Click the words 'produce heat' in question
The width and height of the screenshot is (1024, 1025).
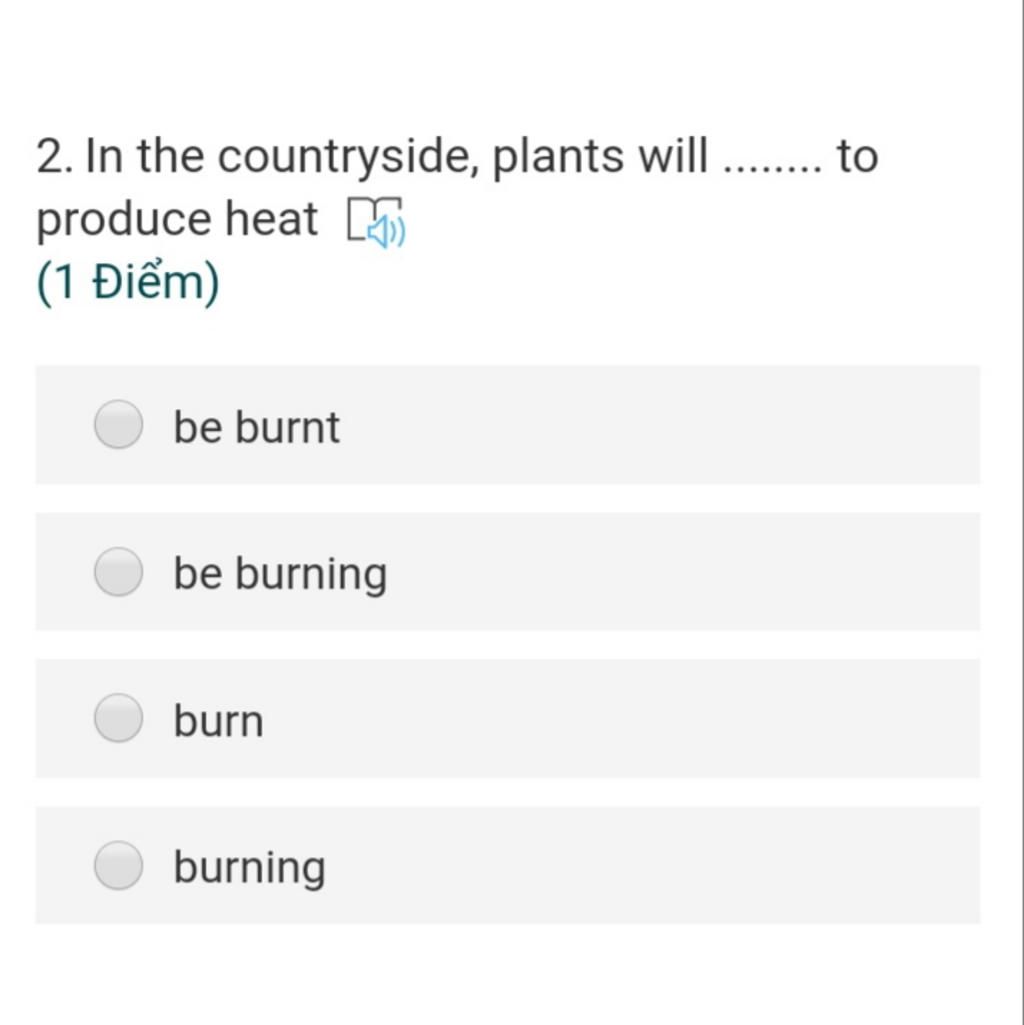click(177, 220)
